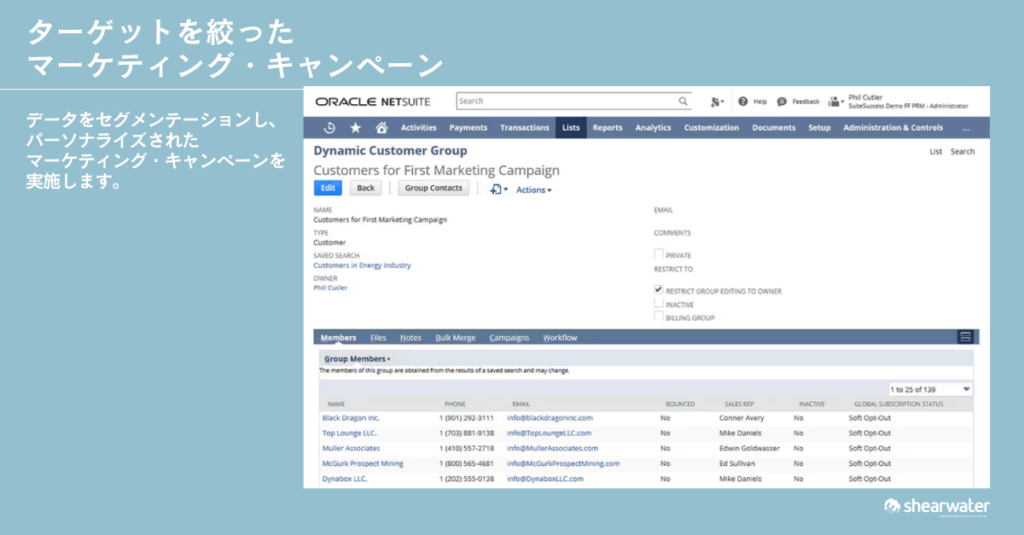
Task: Click email info@blackdragoninc.com
Action: tap(550, 418)
